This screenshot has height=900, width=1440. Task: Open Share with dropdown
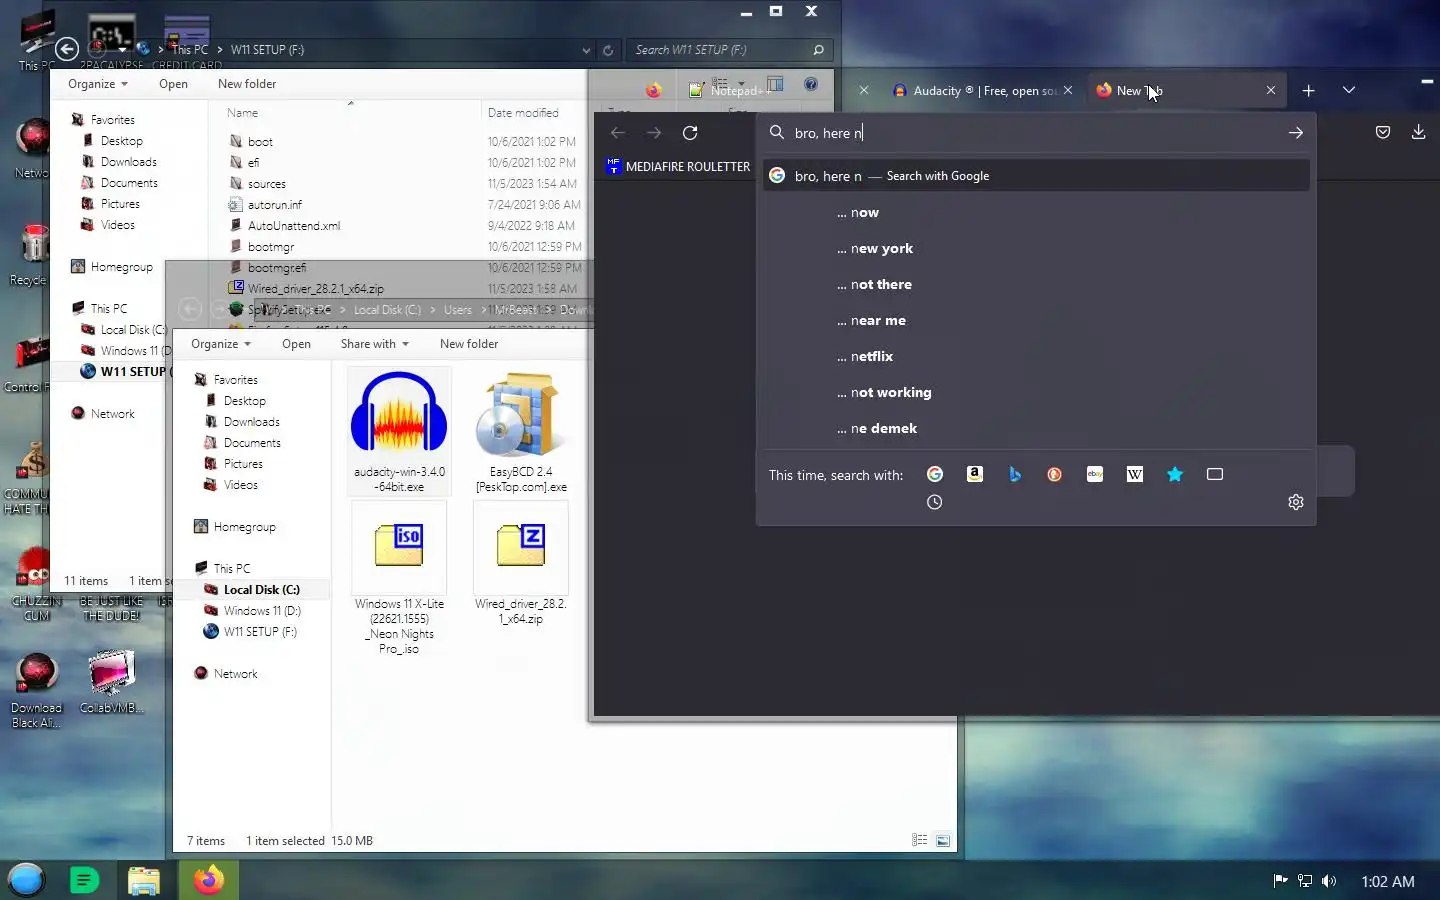click(375, 344)
